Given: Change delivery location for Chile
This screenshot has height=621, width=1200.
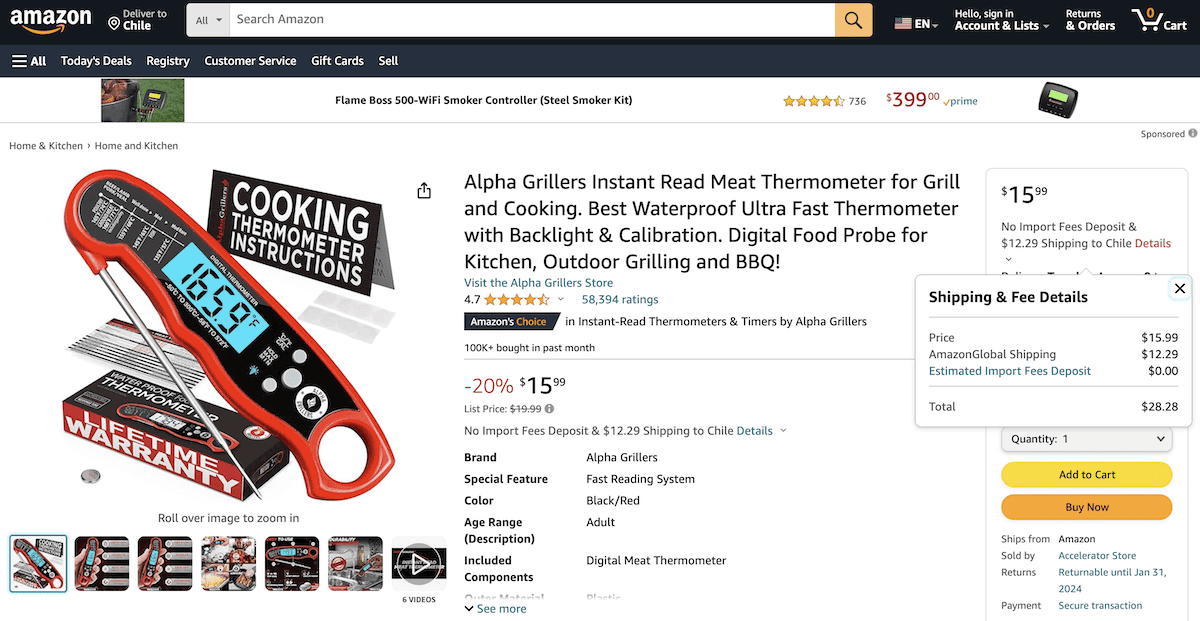Looking at the screenshot, I should 137,19.
